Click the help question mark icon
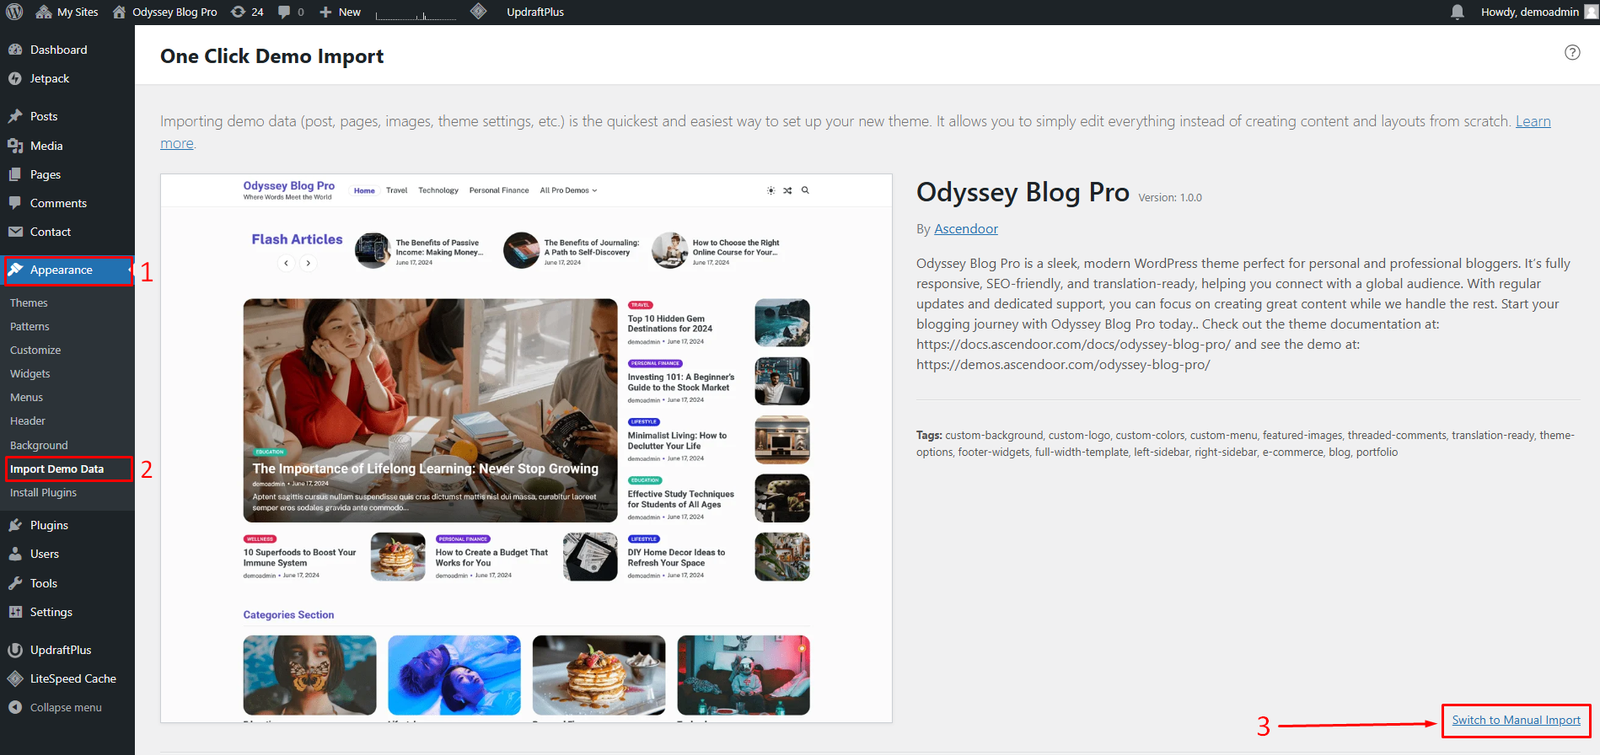 point(1572,53)
